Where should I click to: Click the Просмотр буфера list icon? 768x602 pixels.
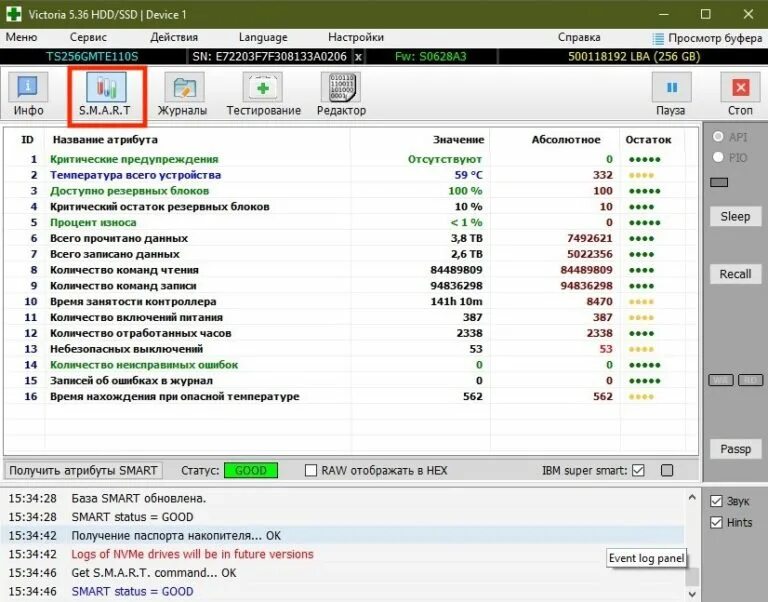click(658, 38)
